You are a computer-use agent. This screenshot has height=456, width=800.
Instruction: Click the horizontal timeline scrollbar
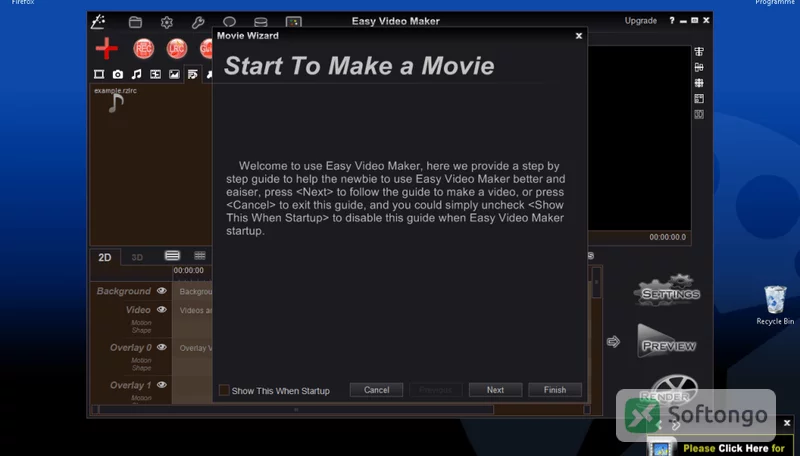point(296,409)
